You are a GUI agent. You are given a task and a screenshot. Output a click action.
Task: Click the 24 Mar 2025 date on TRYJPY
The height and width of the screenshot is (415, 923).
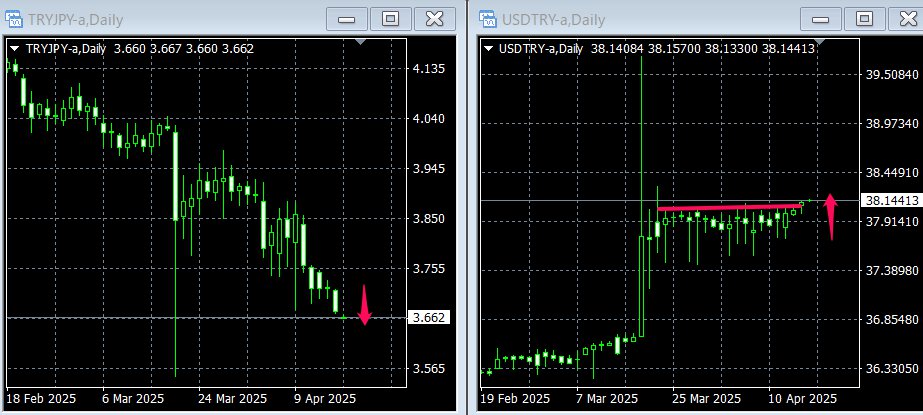233,399
